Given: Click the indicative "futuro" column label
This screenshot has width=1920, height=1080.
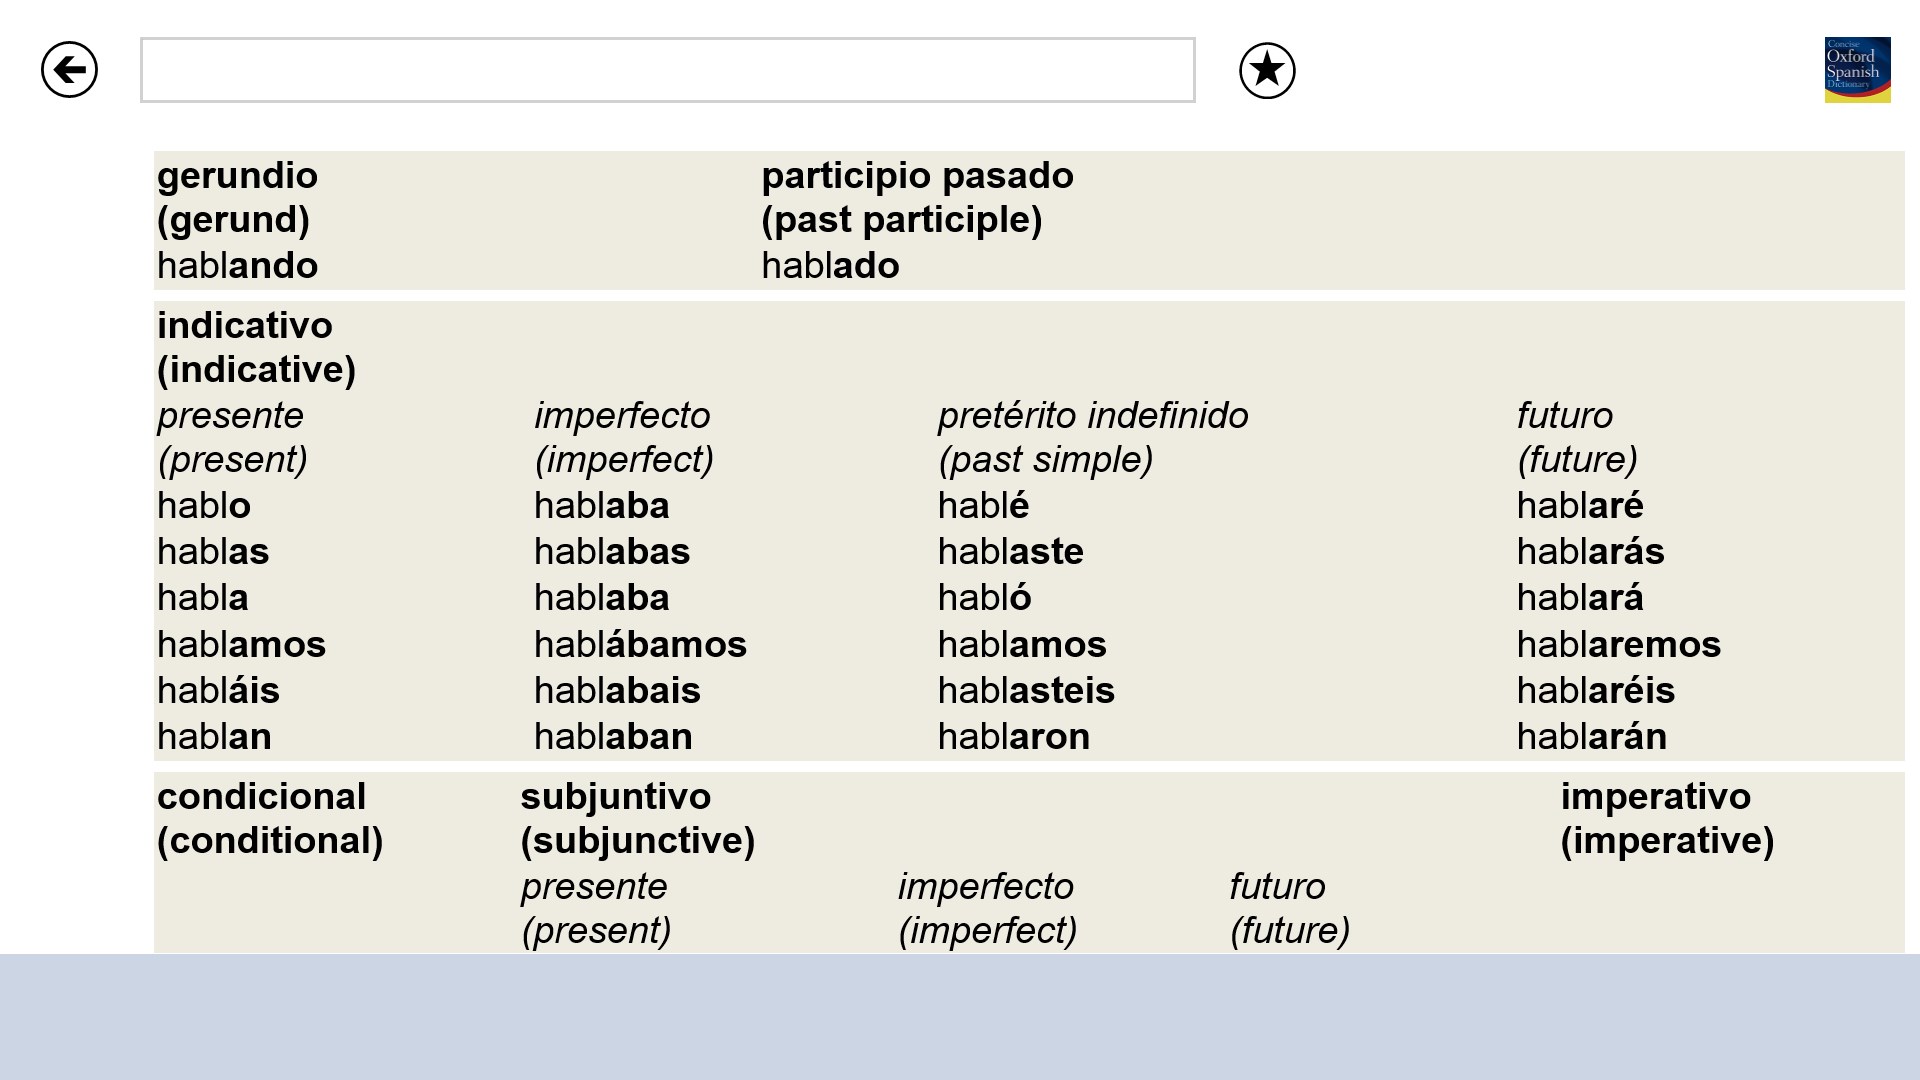Looking at the screenshot, I should (1564, 416).
